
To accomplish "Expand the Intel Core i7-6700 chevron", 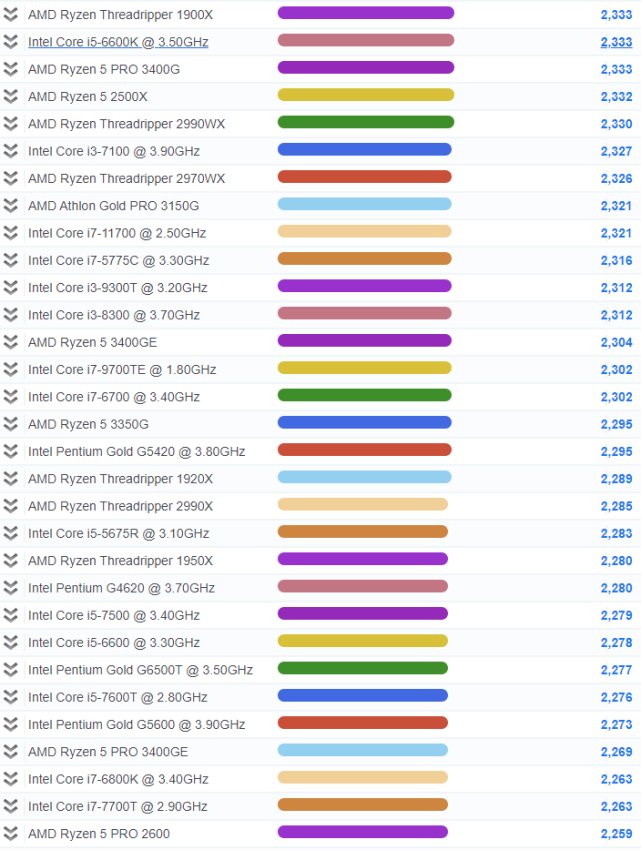I will coord(10,397).
